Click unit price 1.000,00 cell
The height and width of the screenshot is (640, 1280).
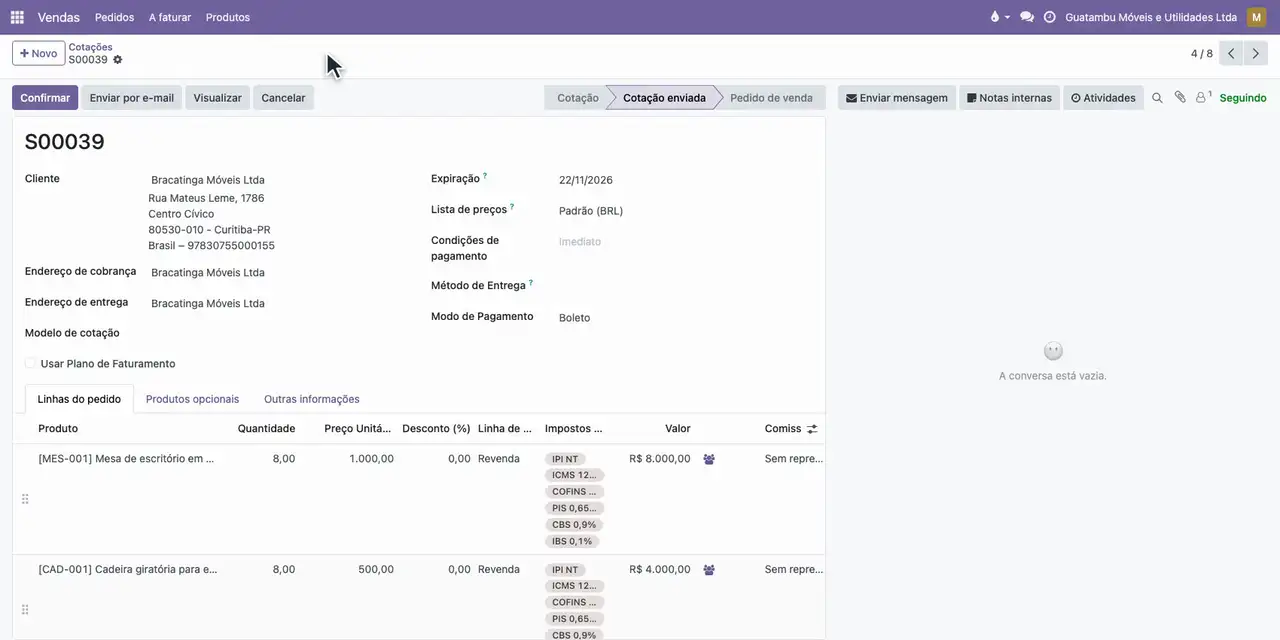(x=371, y=459)
